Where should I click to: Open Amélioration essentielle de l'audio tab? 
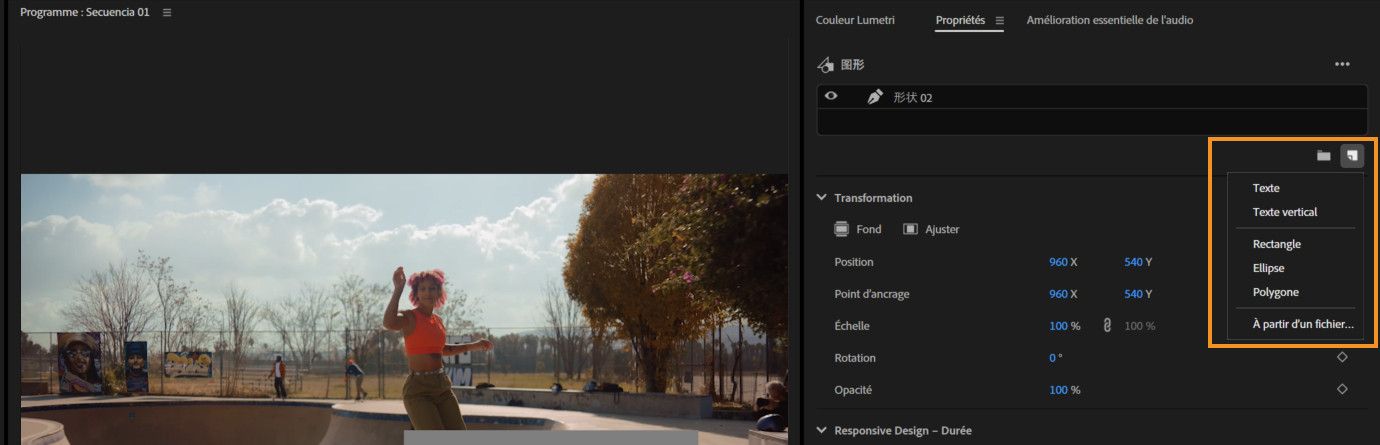pos(1109,20)
